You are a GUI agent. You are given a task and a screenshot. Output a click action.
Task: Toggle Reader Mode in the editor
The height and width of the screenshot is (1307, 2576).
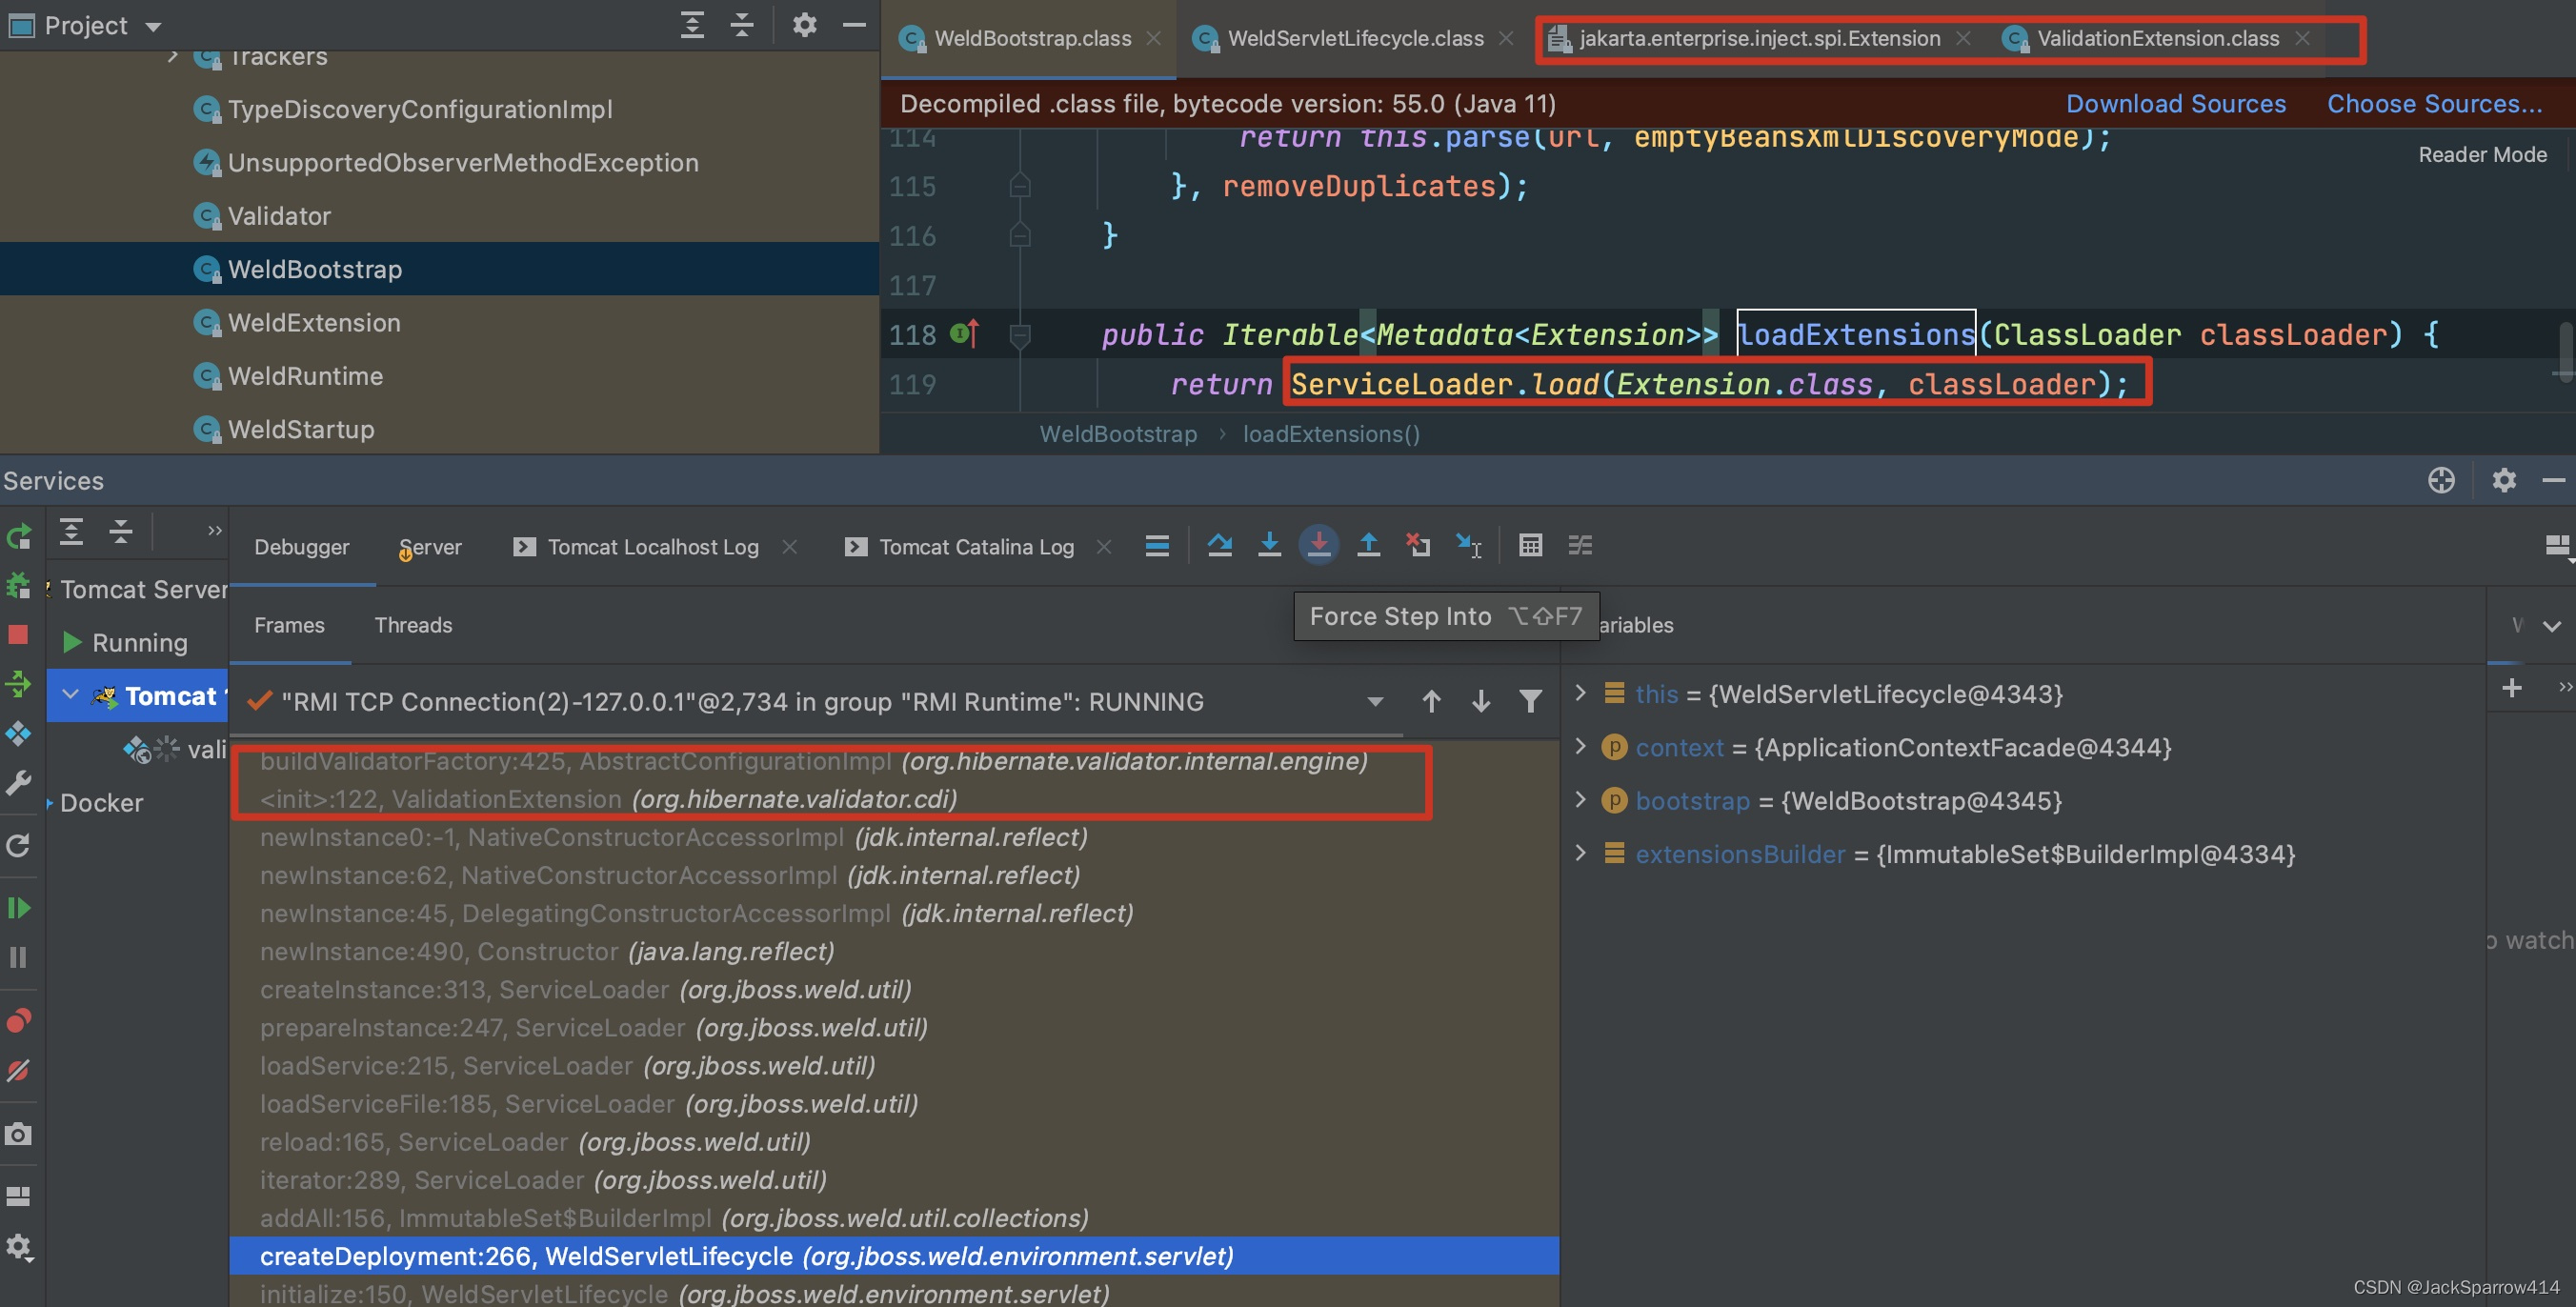coord(2482,154)
